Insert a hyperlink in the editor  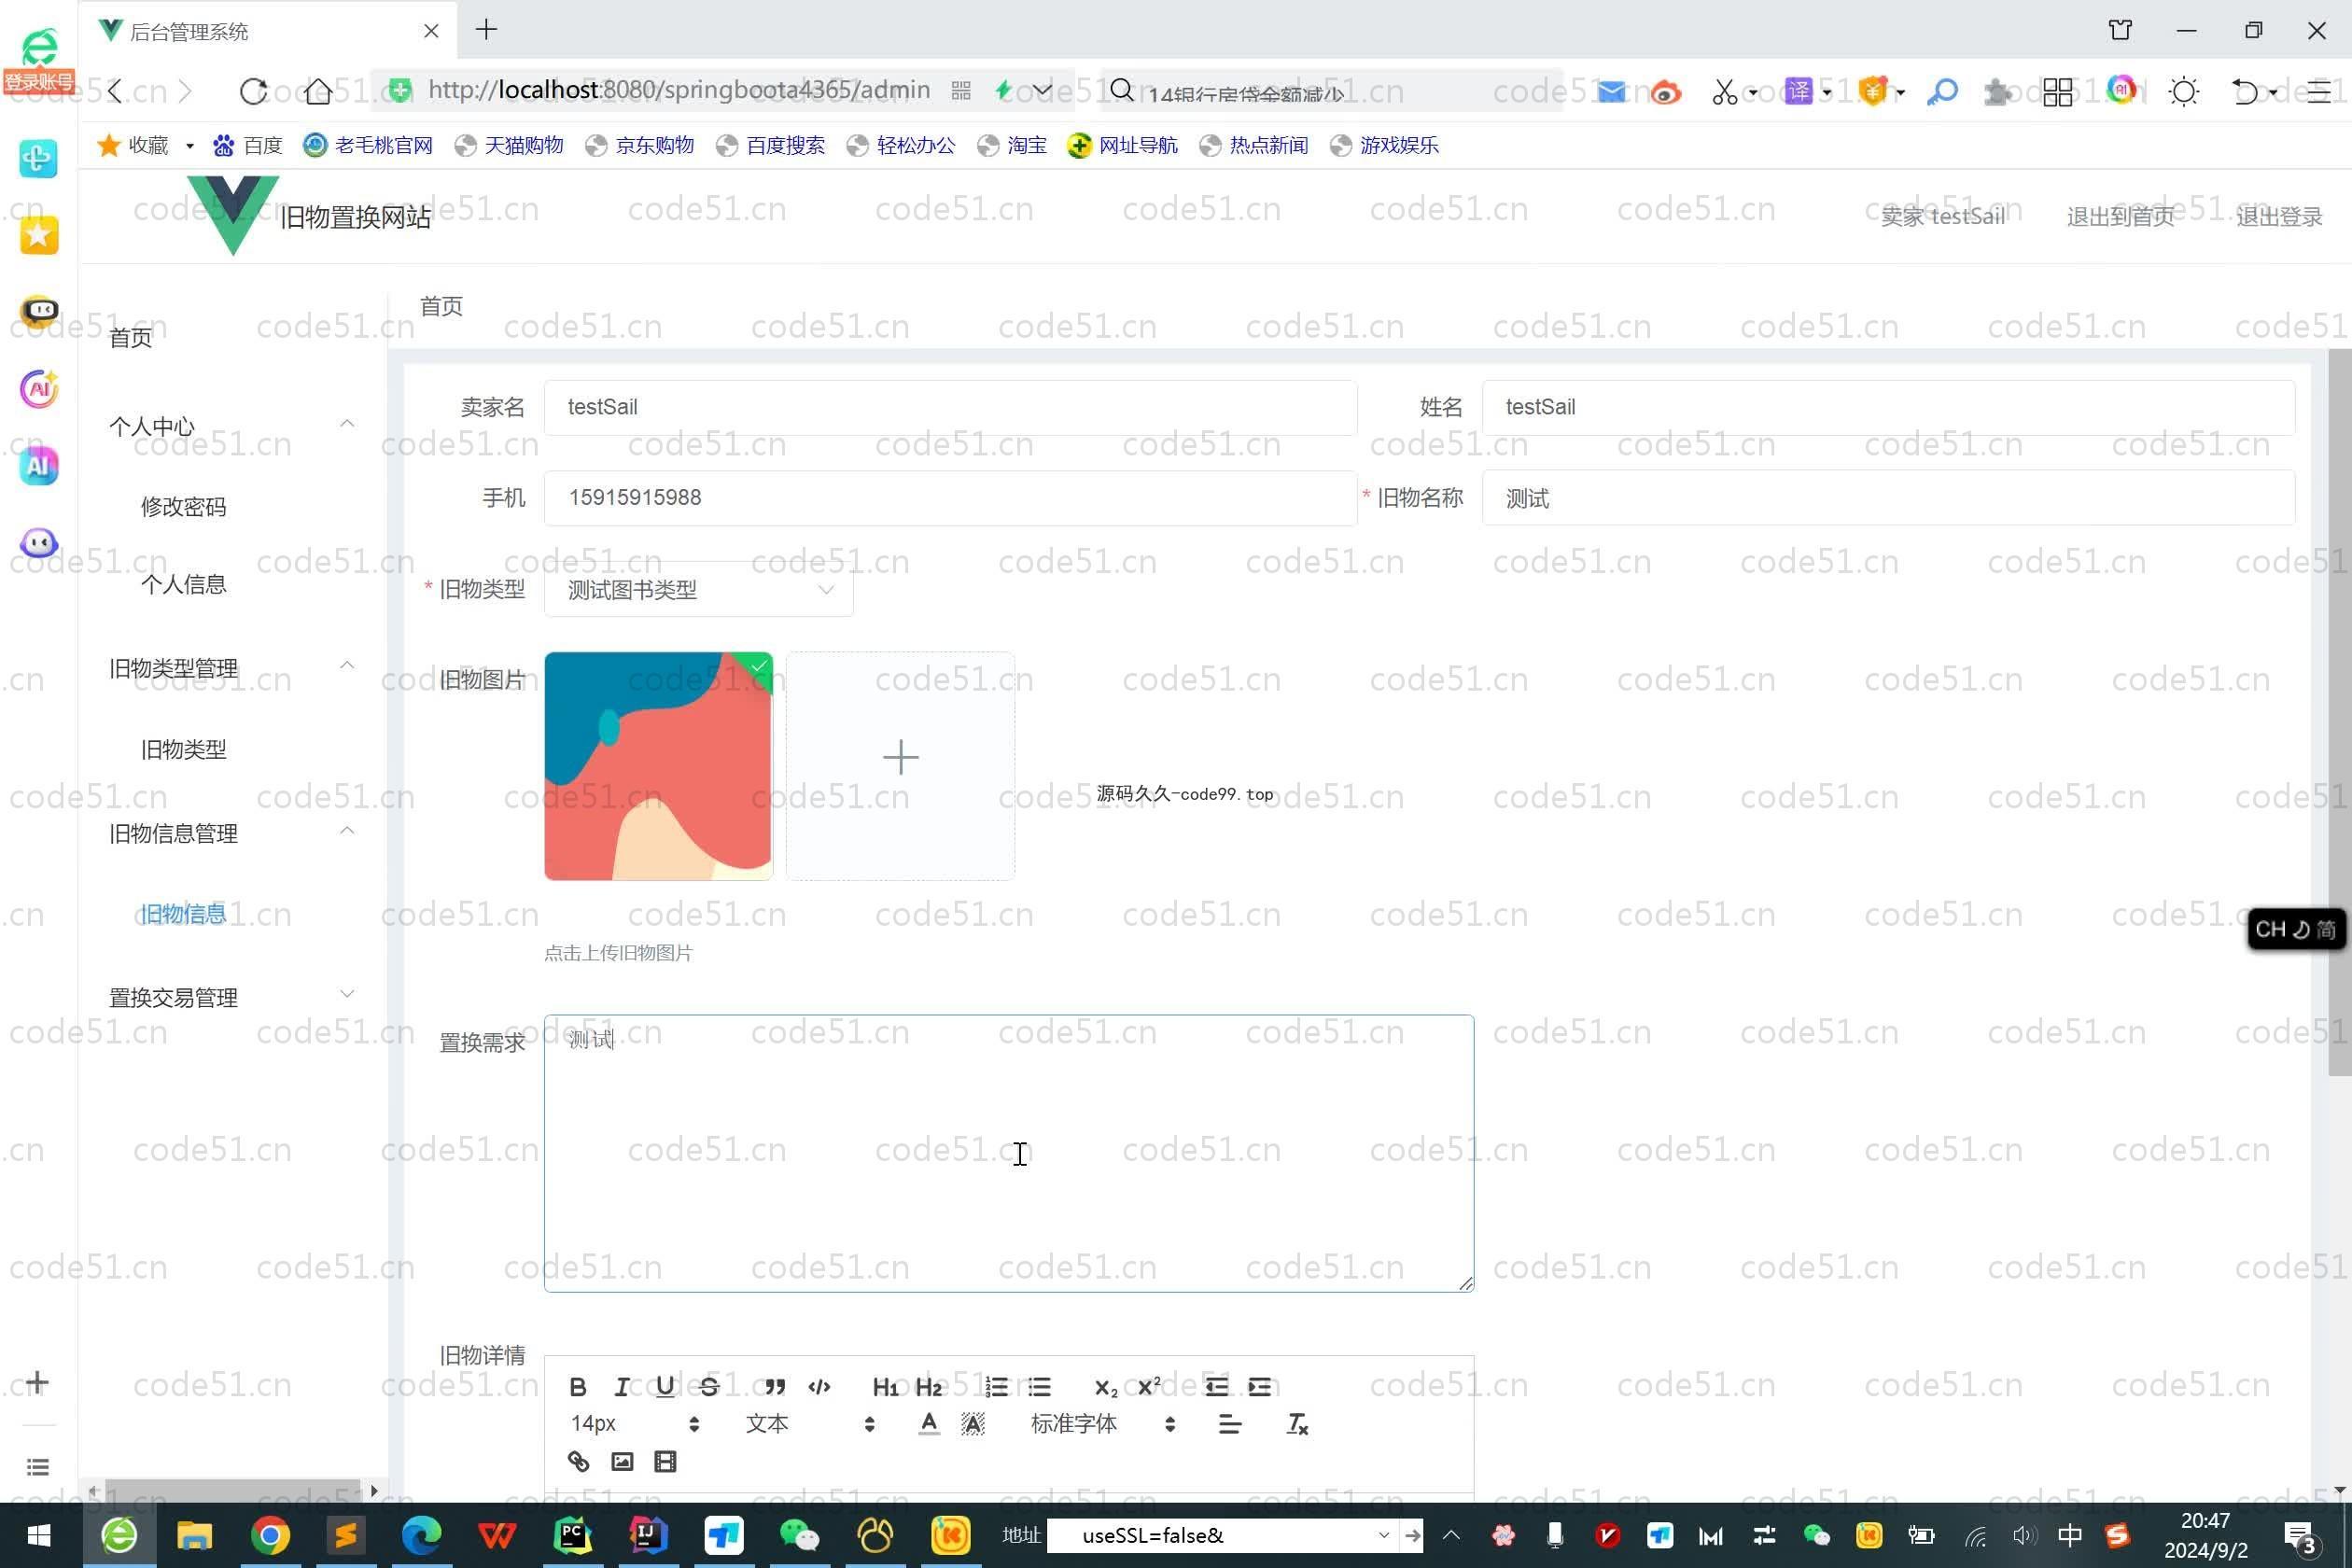(578, 1461)
